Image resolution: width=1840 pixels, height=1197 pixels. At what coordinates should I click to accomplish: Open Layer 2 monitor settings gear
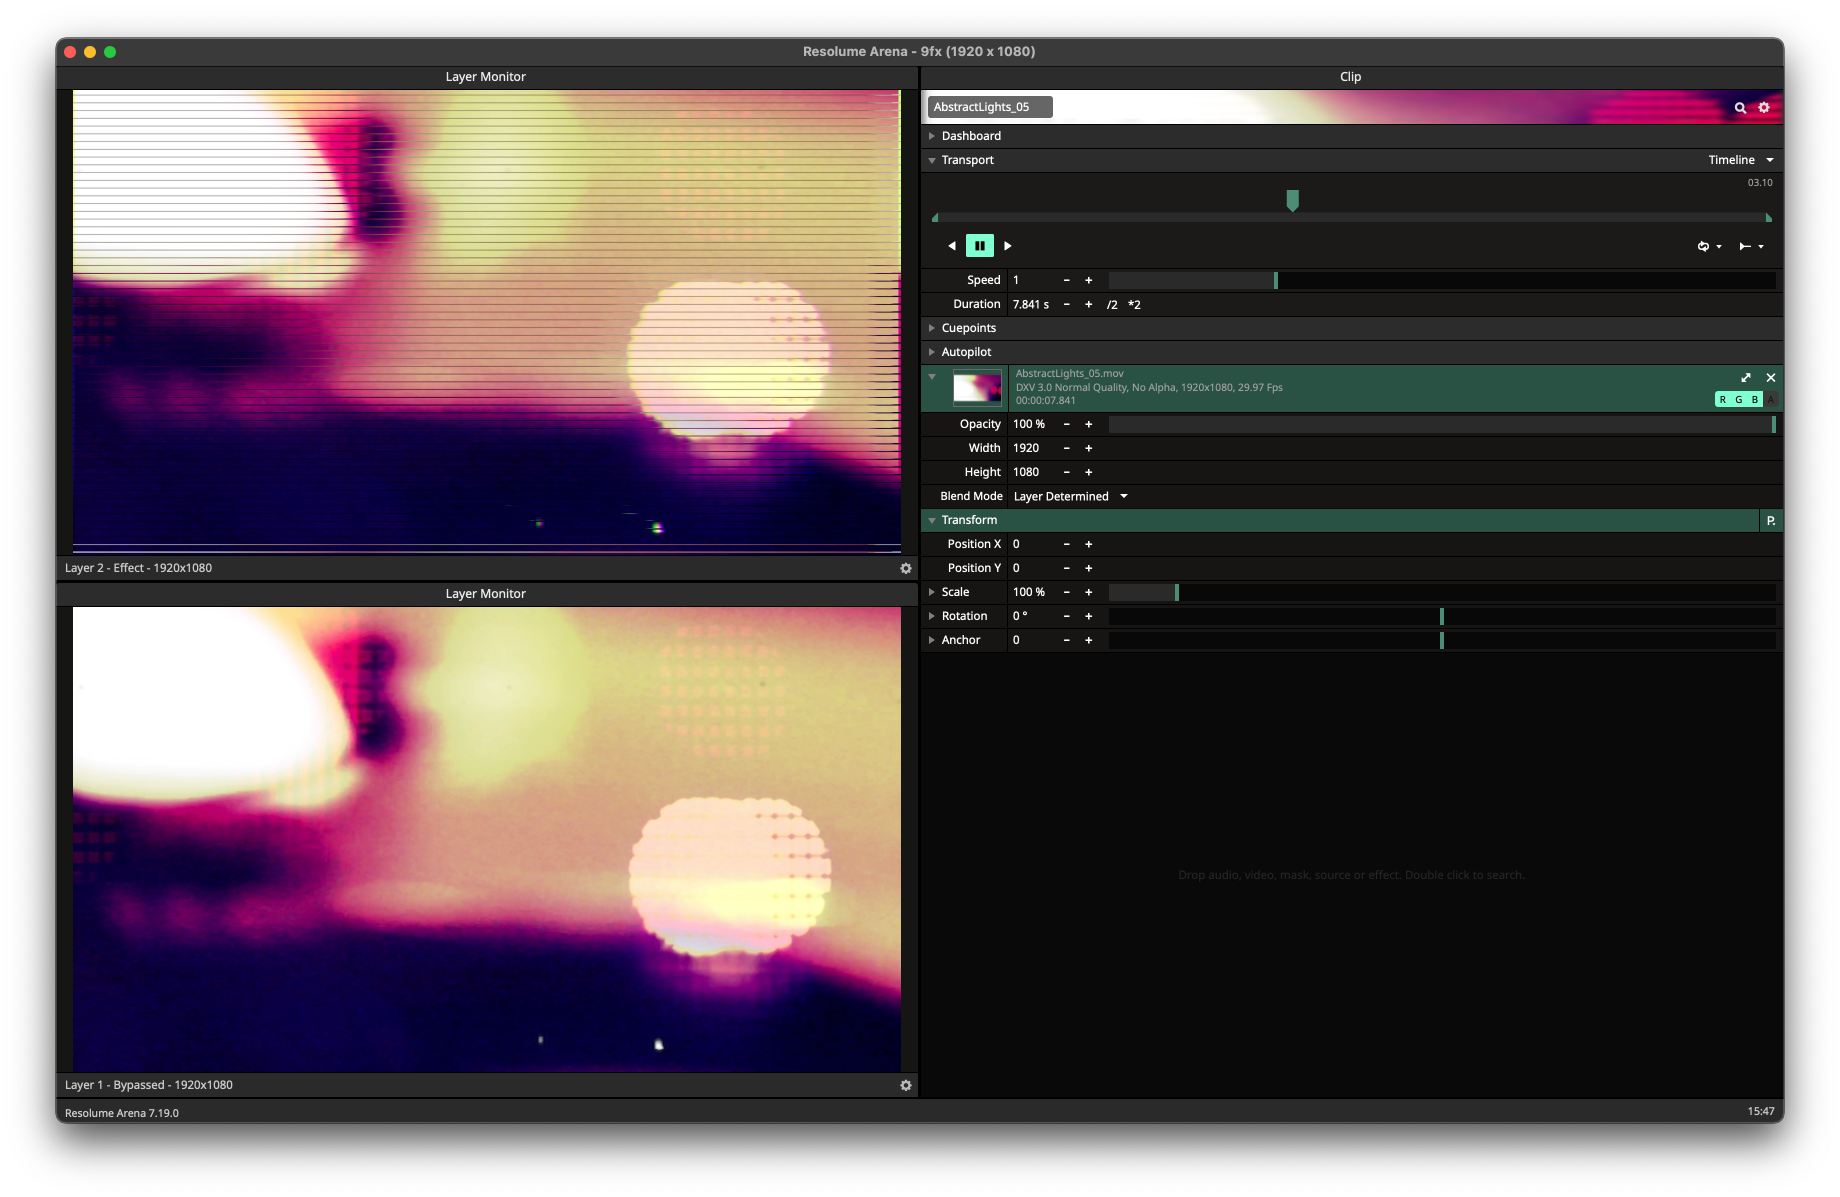pyautogui.click(x=906, y=569)
